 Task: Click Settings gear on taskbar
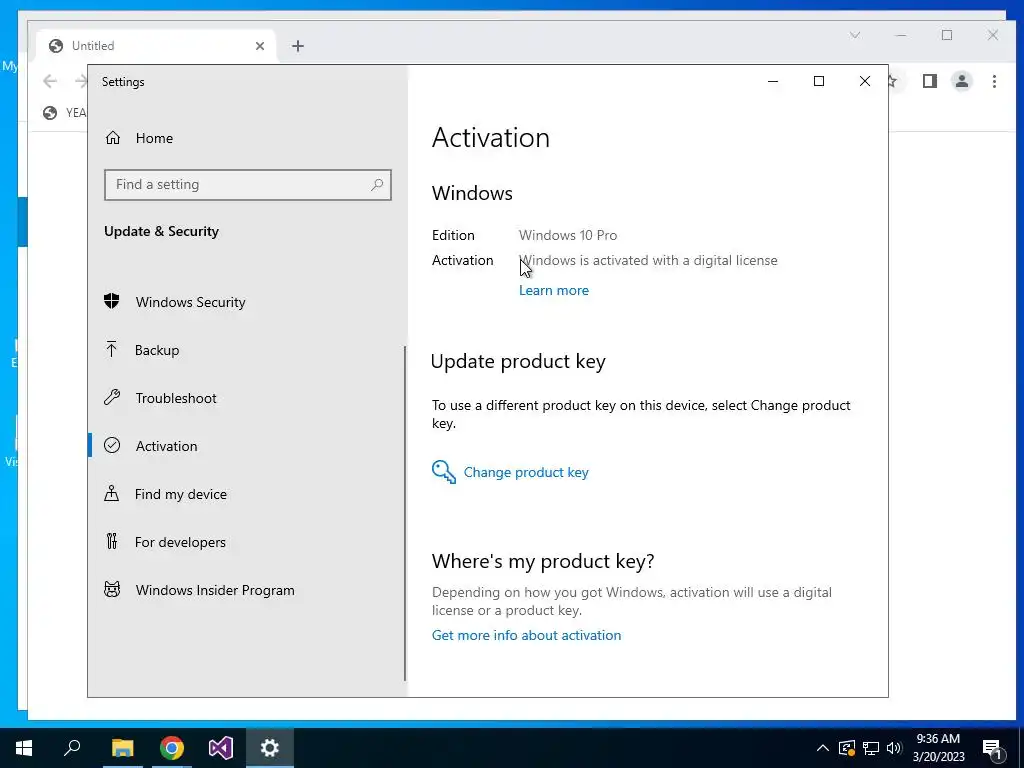pyautogui.click(x=270, y=748)
